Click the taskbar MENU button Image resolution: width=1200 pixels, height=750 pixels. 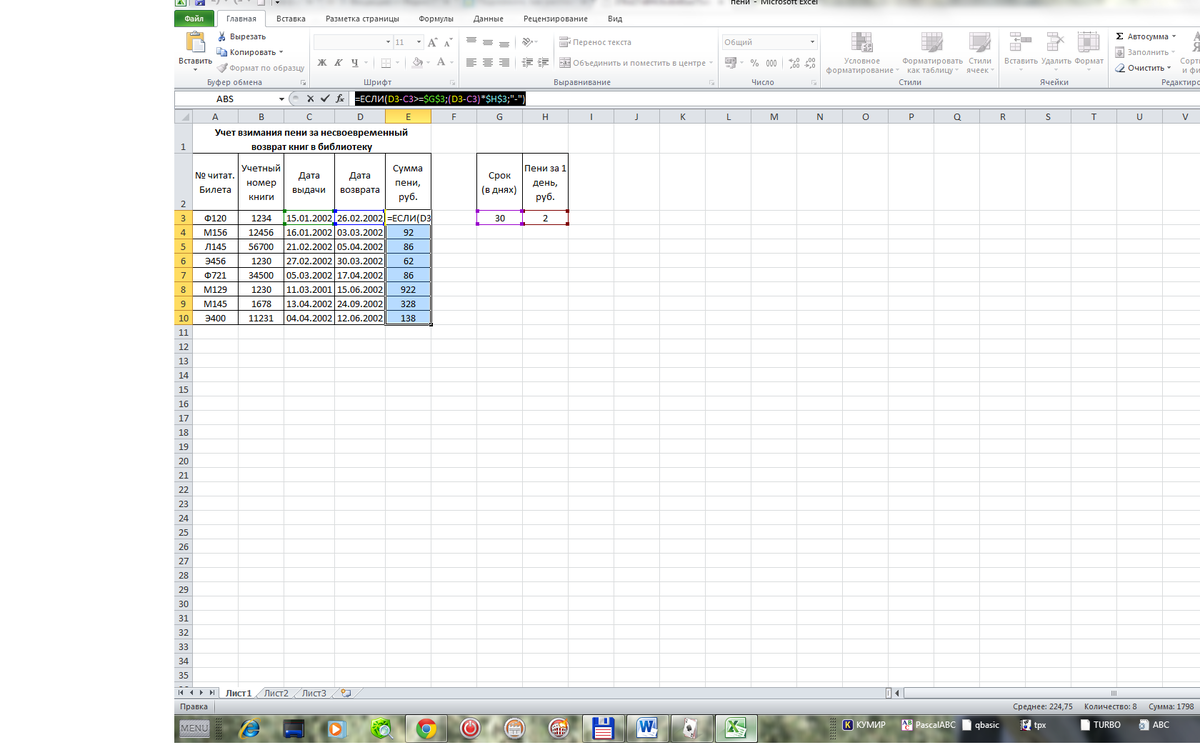tap(193, 729)
